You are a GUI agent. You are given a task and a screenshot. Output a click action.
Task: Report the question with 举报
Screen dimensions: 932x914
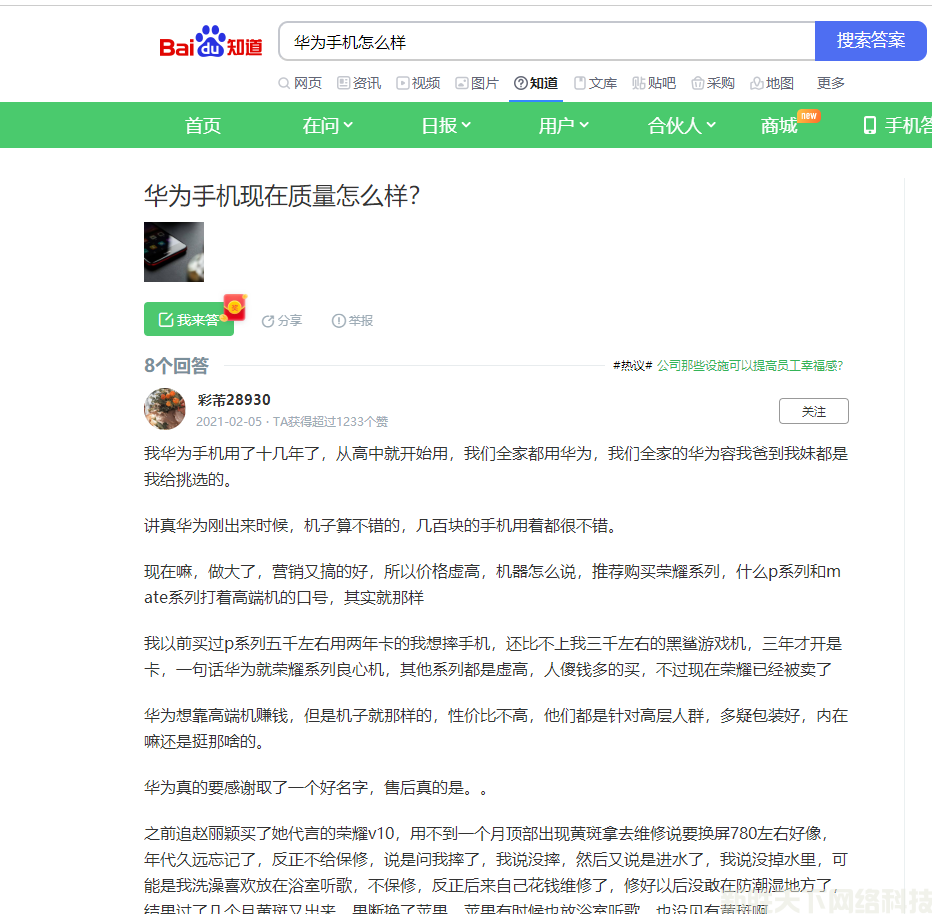(x=352, y=321)
